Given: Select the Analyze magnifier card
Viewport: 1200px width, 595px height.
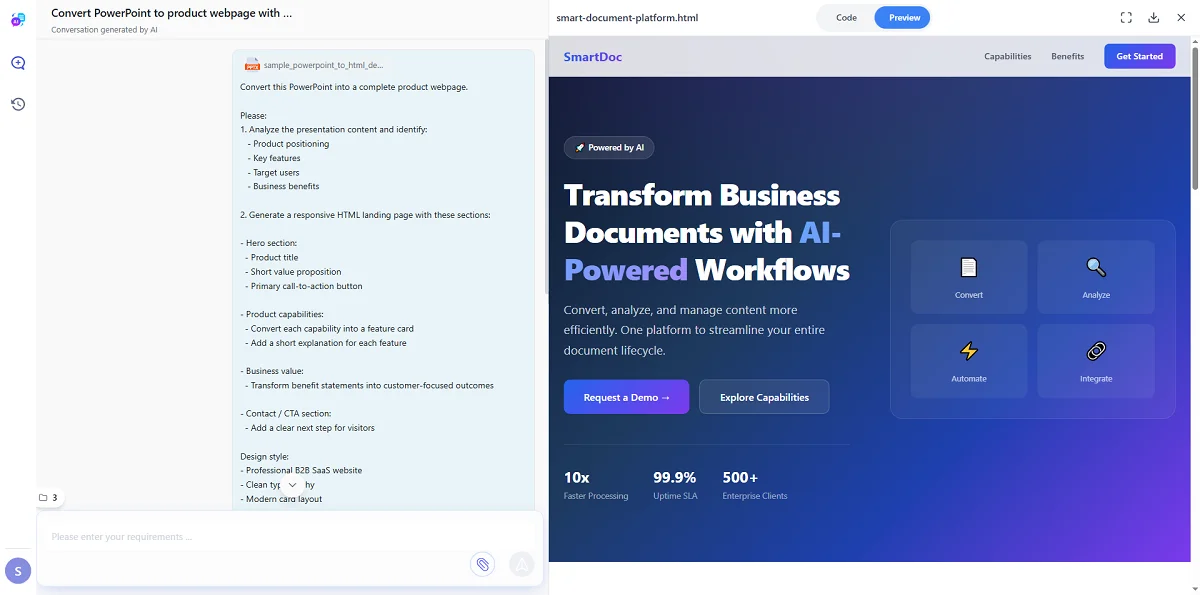Looking at the screenshot, I should [x=1096, y=277].
